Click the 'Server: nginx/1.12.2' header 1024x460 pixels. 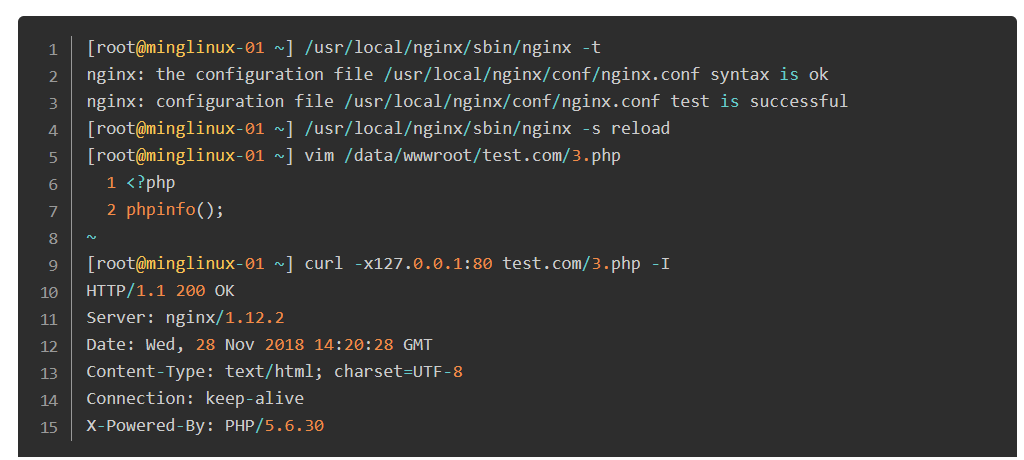point(185,318)
